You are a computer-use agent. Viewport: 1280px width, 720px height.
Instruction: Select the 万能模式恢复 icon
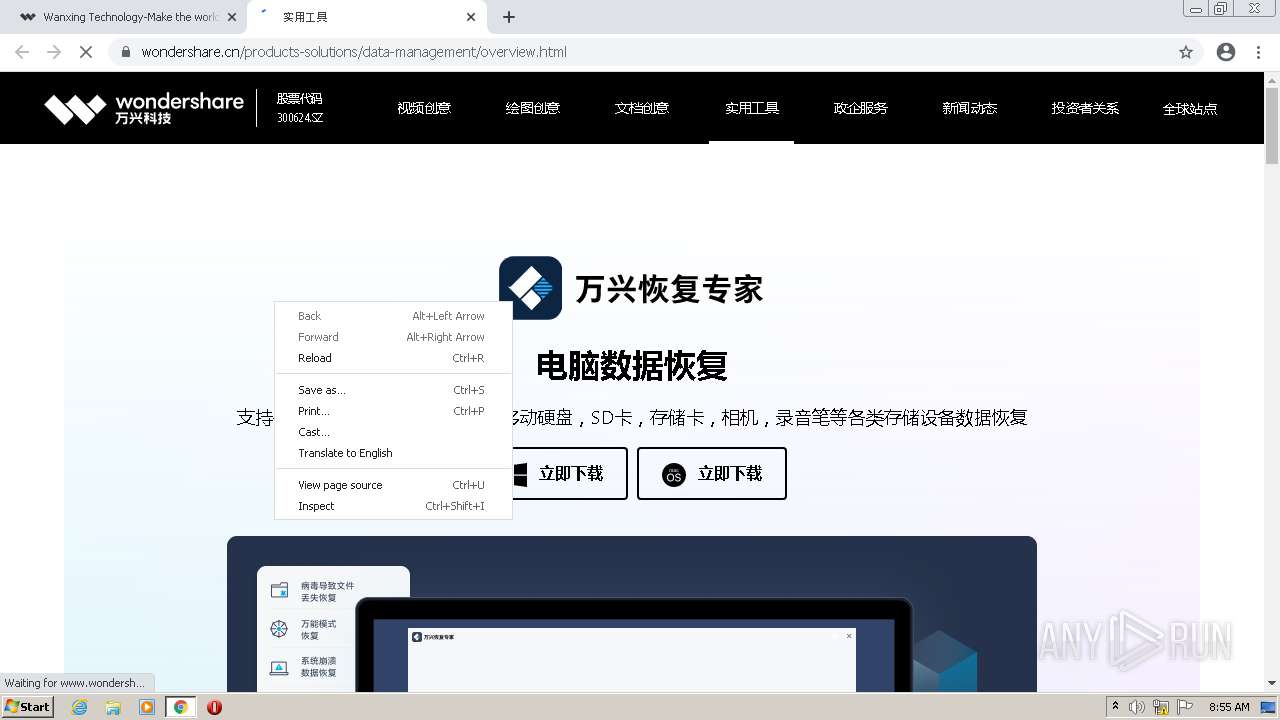[279, 629]
